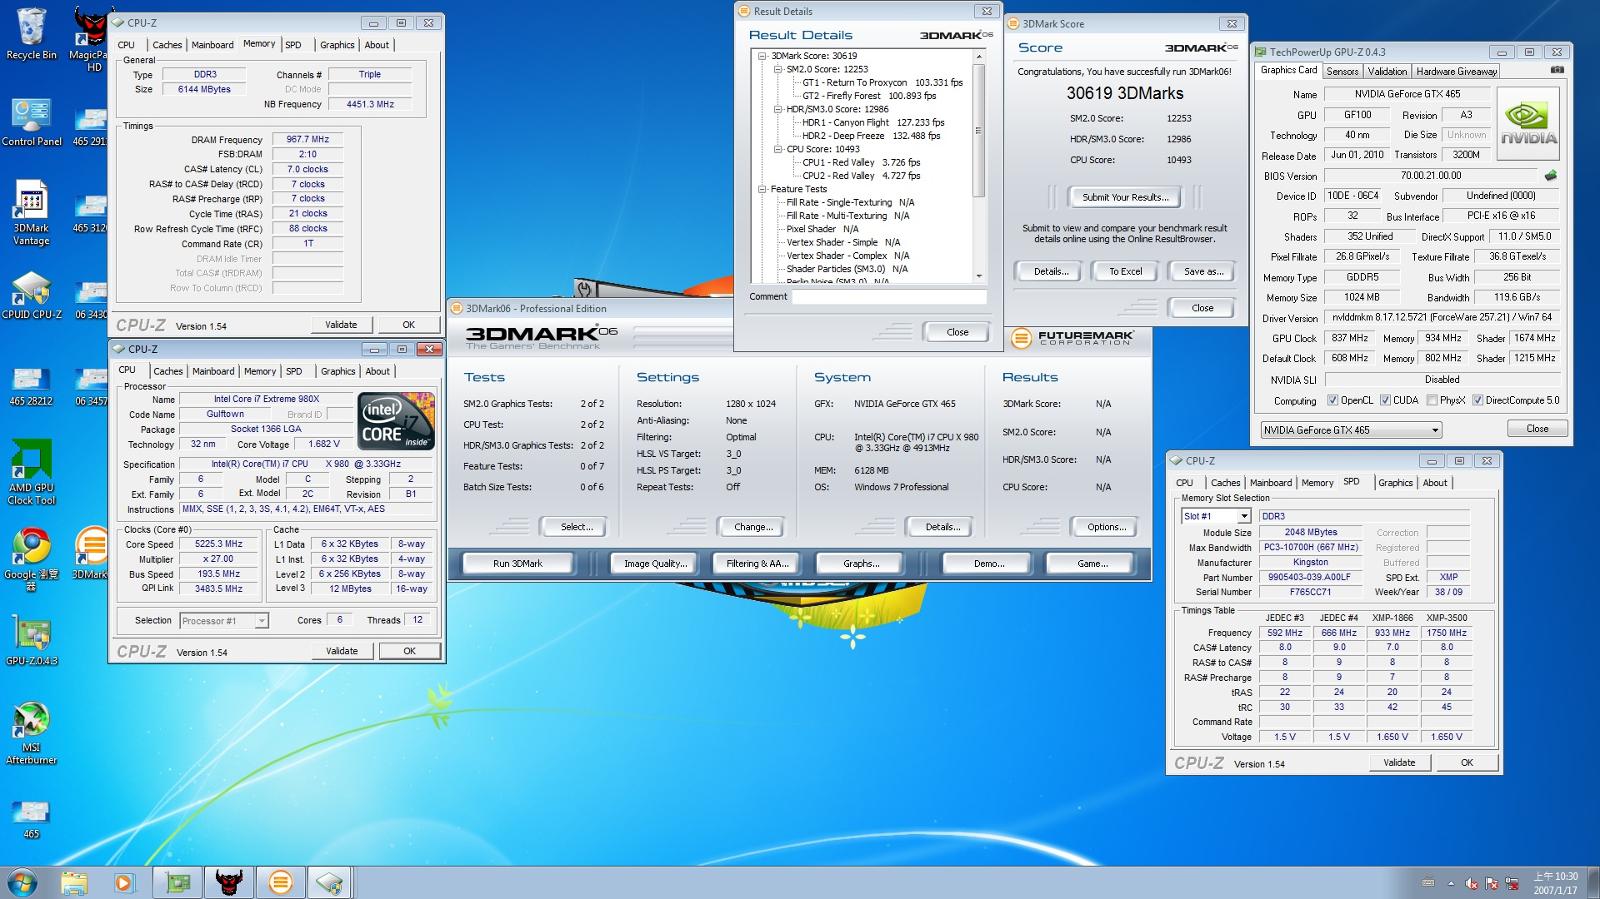Open Caches tab in top CPU-Z window
This screenshot has height=899, width=1600.
167,45
